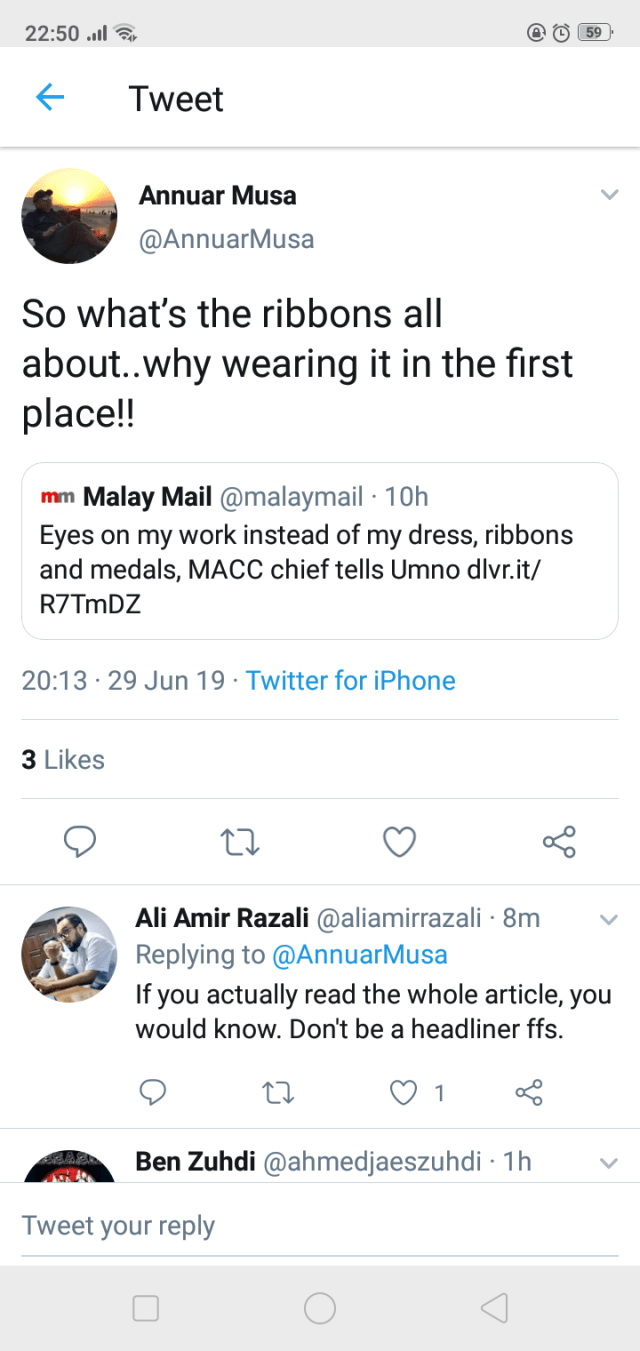View Ali Amir Razali's profile photo

point(69,955)
